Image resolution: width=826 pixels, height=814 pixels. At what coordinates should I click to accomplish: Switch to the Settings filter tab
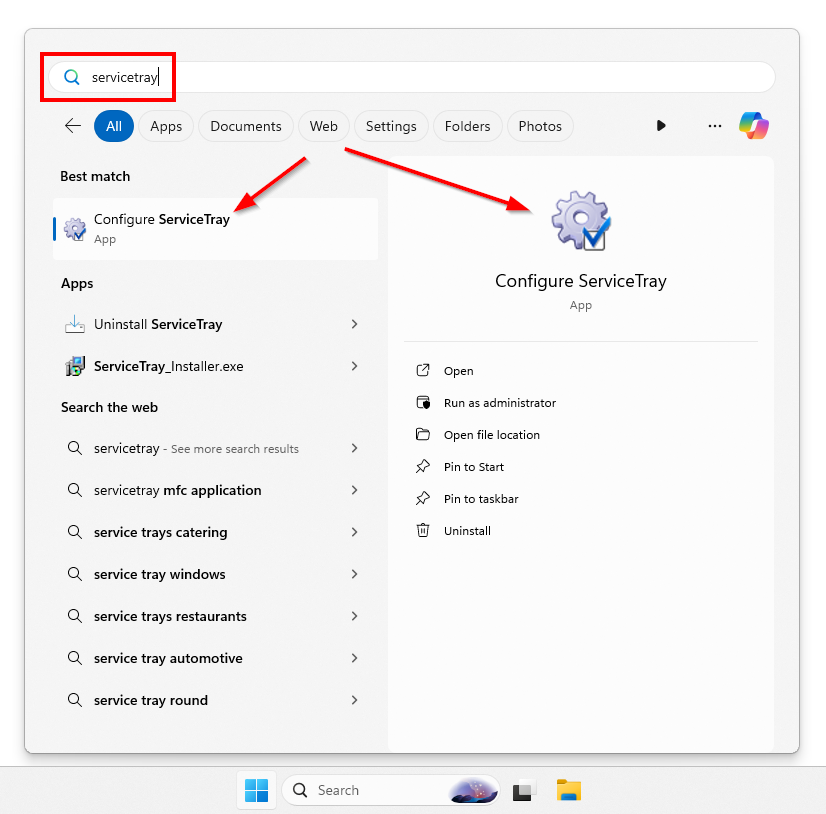point(391,126)
